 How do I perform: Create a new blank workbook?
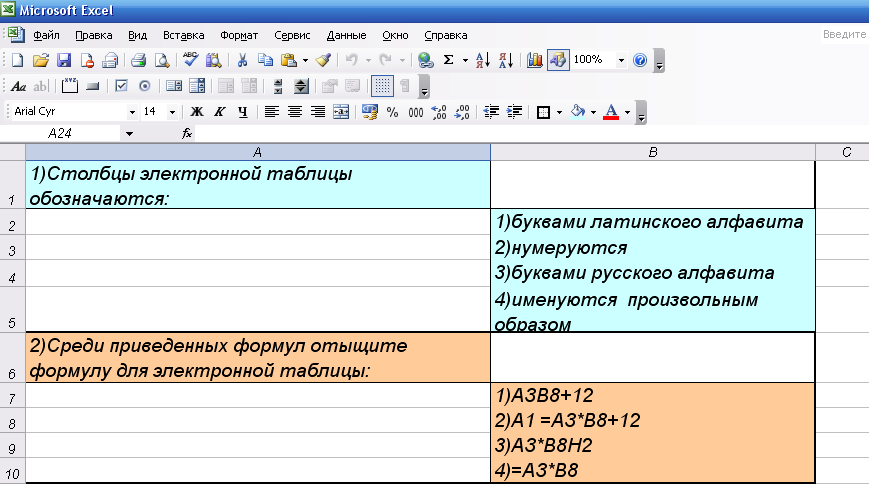pyautogui.click(x=17, y=60)
